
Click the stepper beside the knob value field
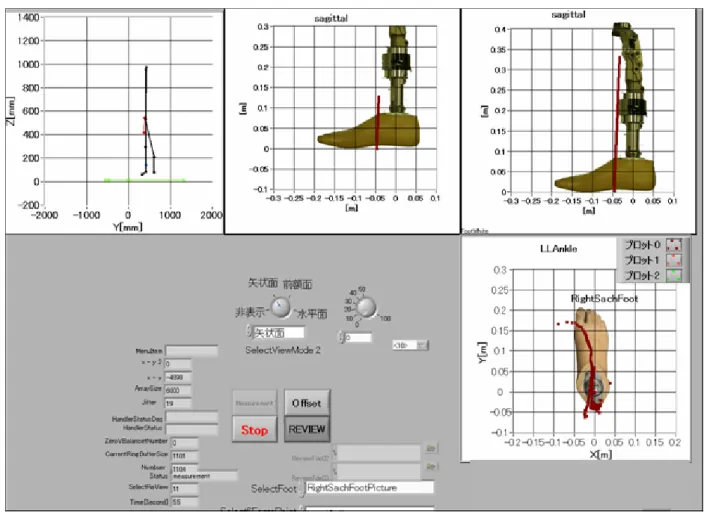click(341, 337)
